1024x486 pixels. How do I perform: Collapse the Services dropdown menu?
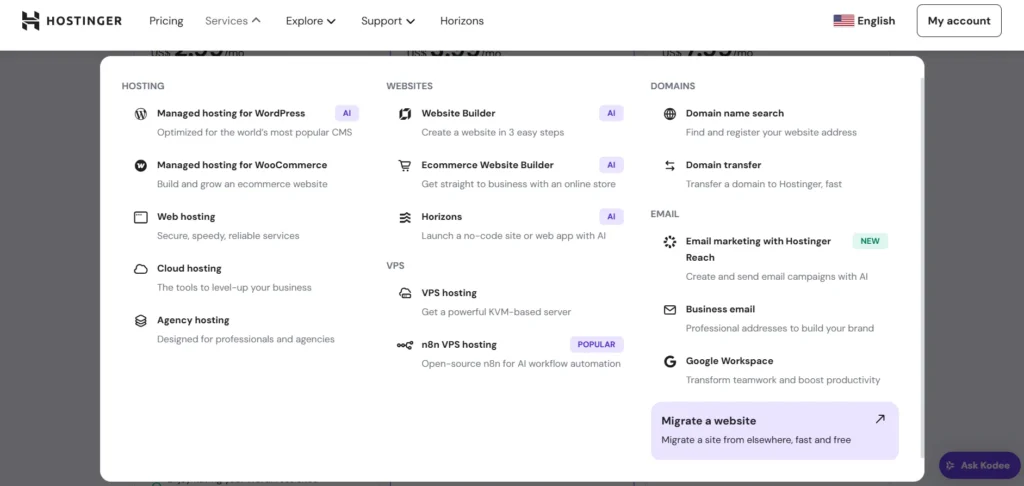(232, 21)
